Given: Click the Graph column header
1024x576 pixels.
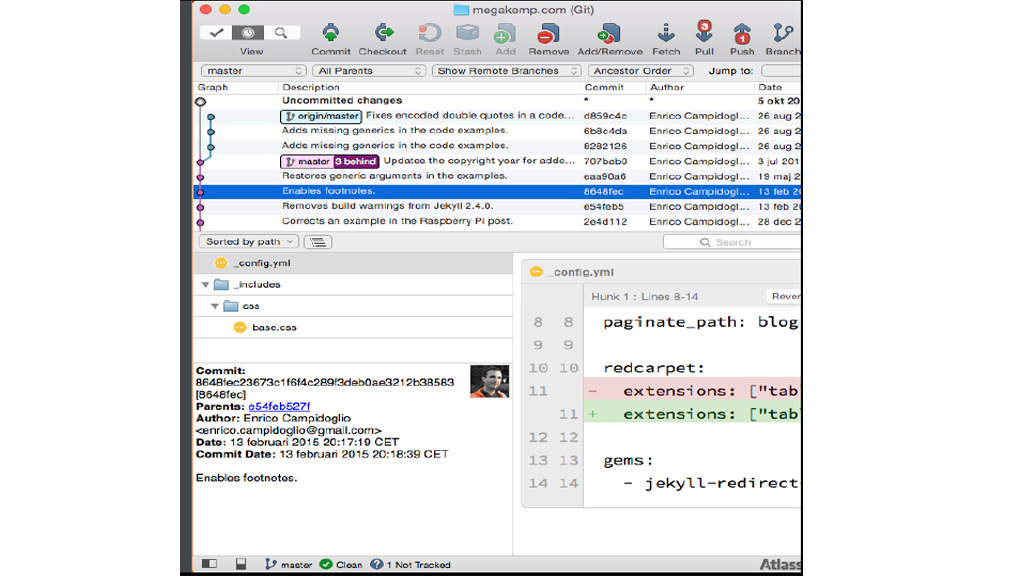Looking at the screenshot, I should click(213, 87).
